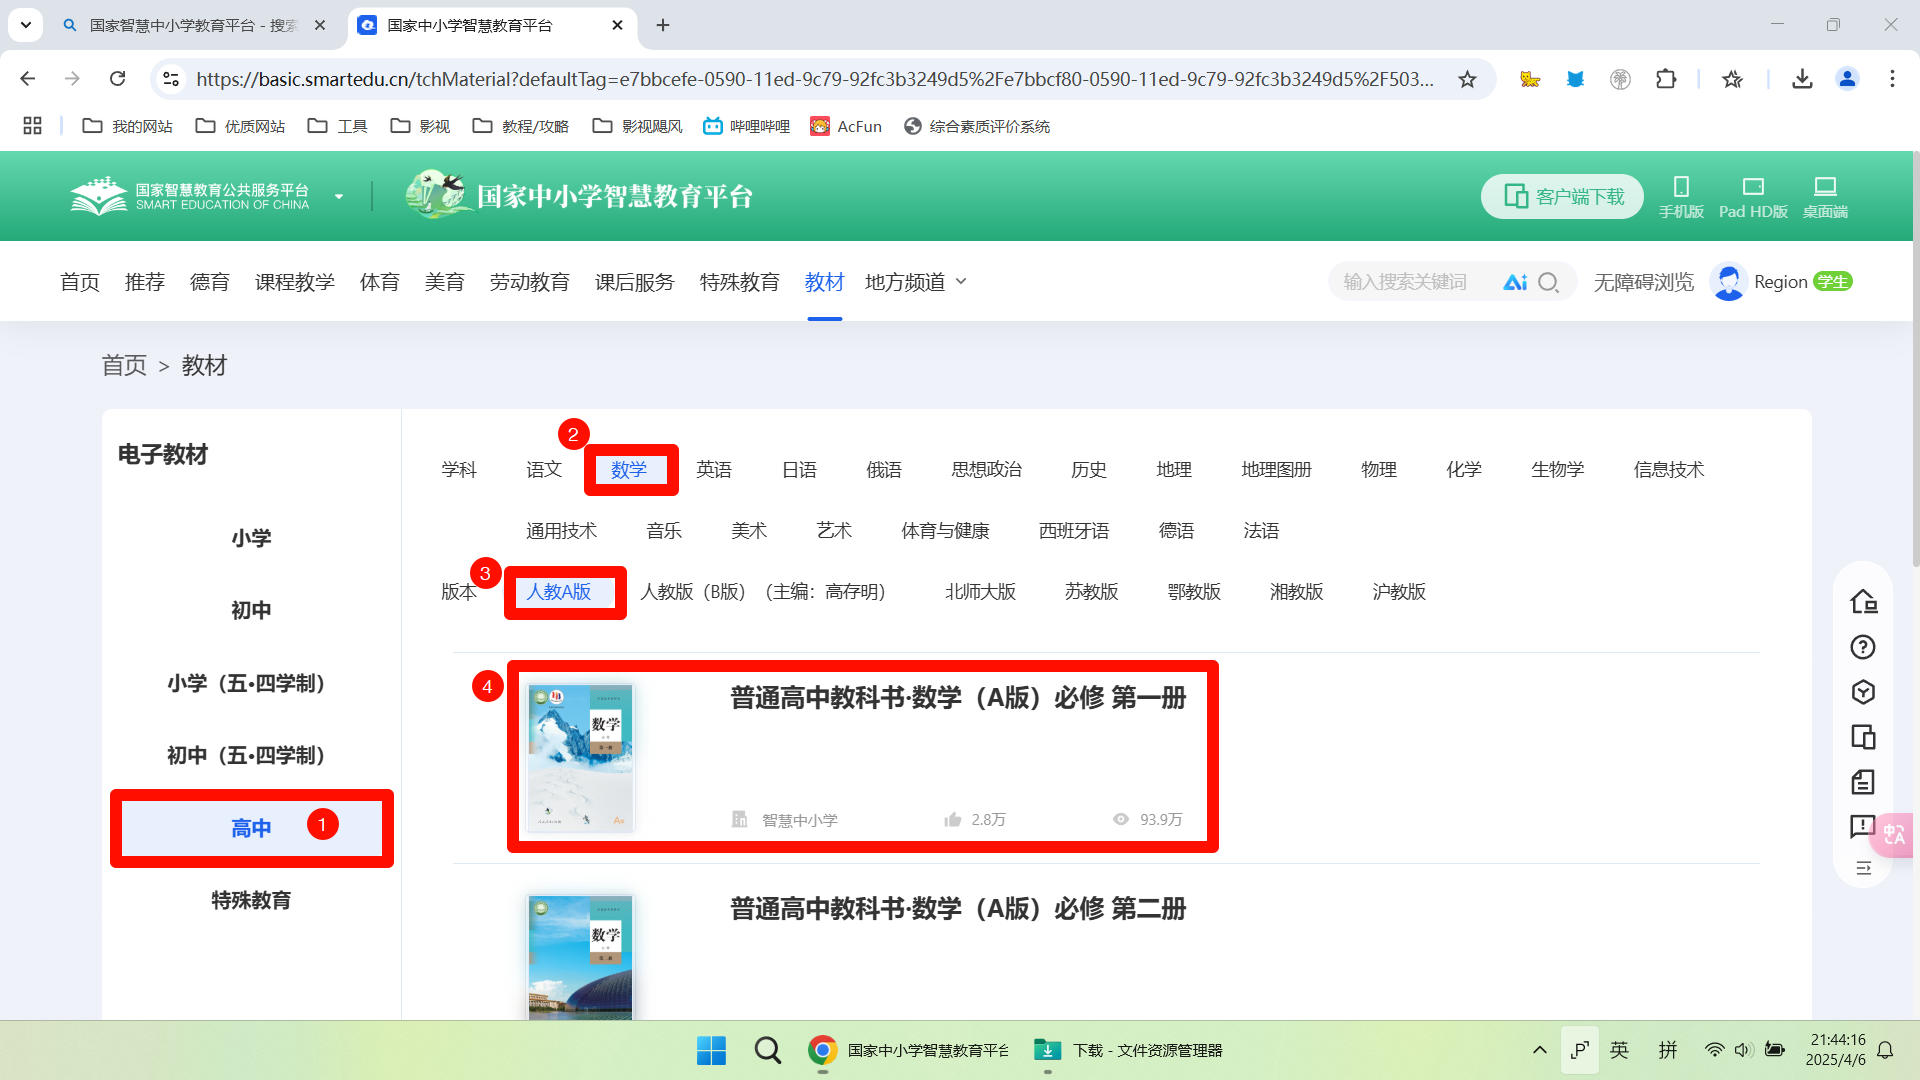Open the browser tab search dropdown
This screenshot has height=1080, width=1920.
25,25
